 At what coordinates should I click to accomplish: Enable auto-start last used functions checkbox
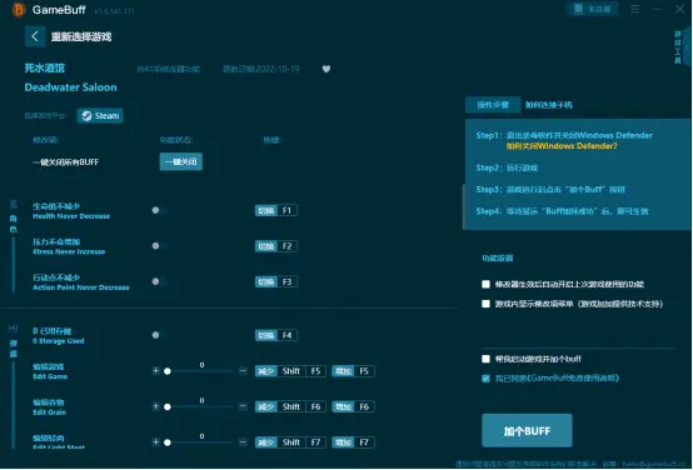[x=486, y=284]
